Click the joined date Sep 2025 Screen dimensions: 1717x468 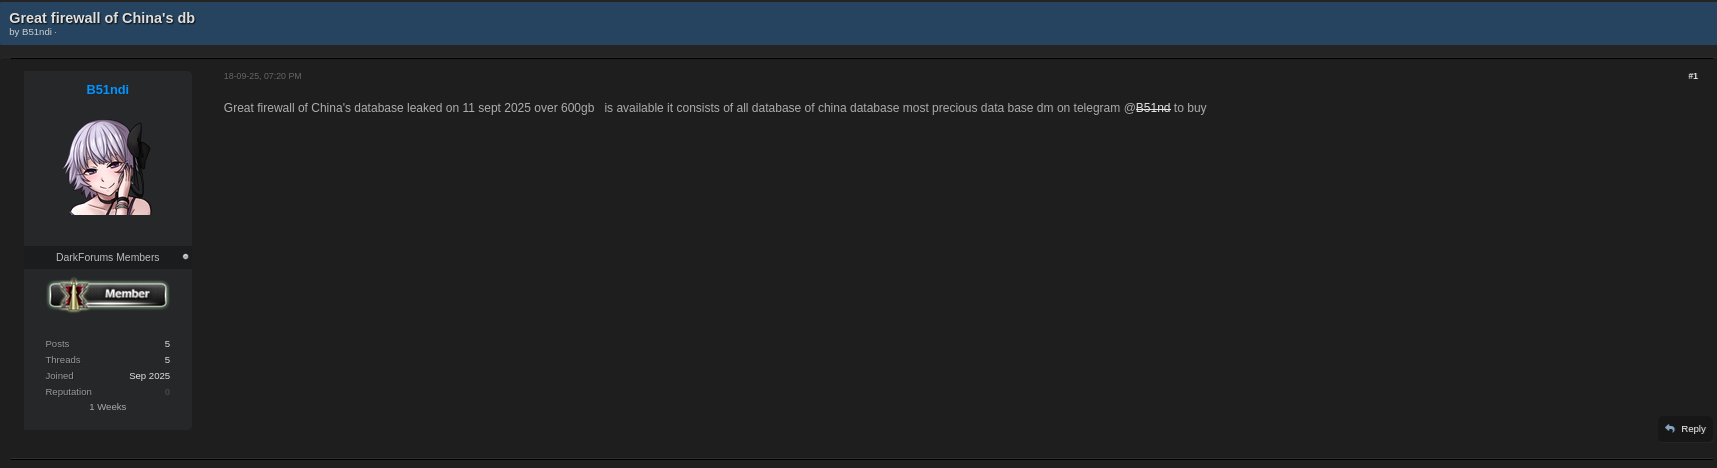tap(149, 376)
